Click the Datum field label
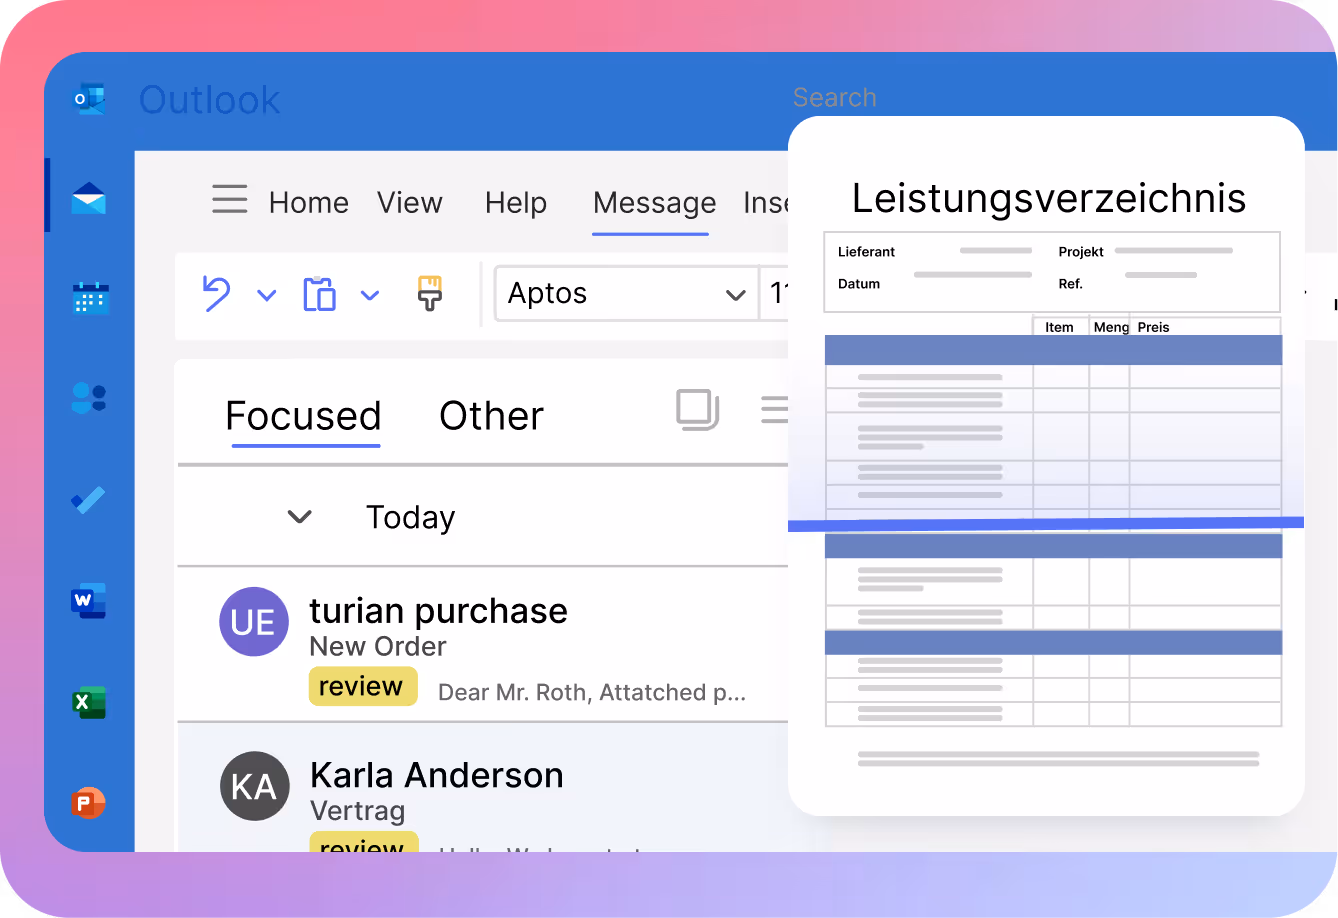The height and width of the screenshot is (918, 1338). [x=859, y=284]
